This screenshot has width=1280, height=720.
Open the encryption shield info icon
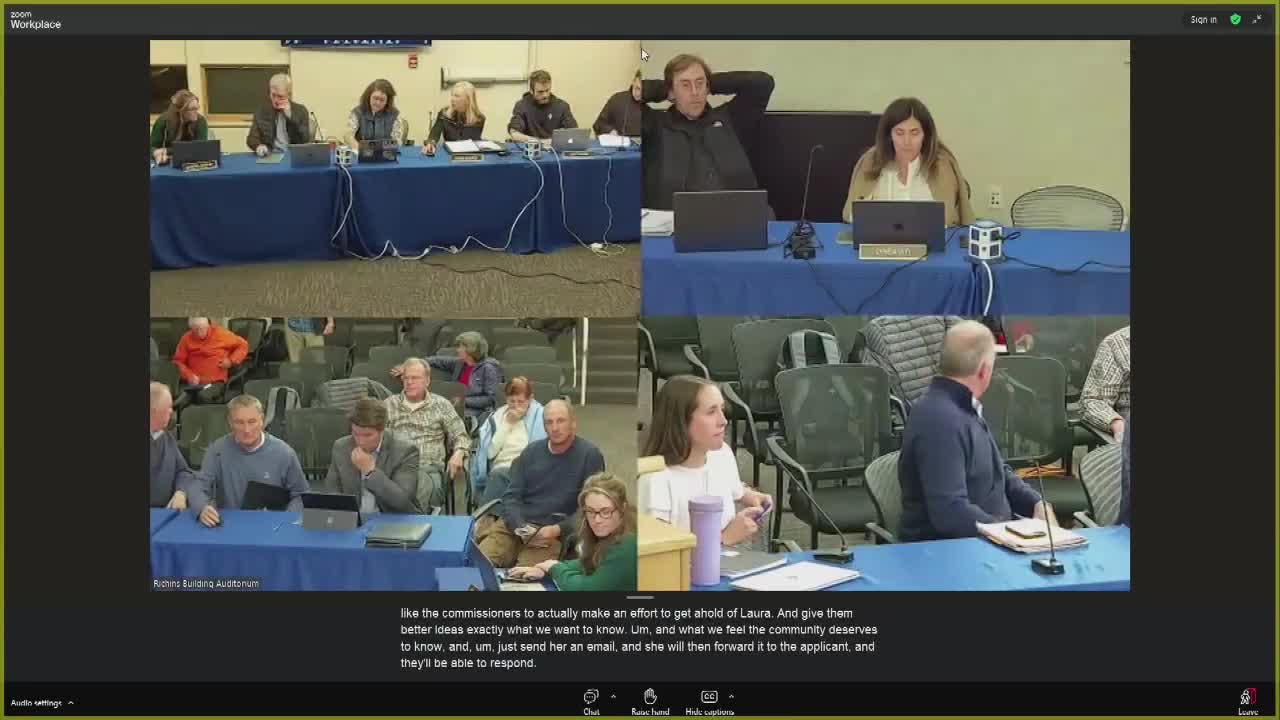(x=1236, y=19)
